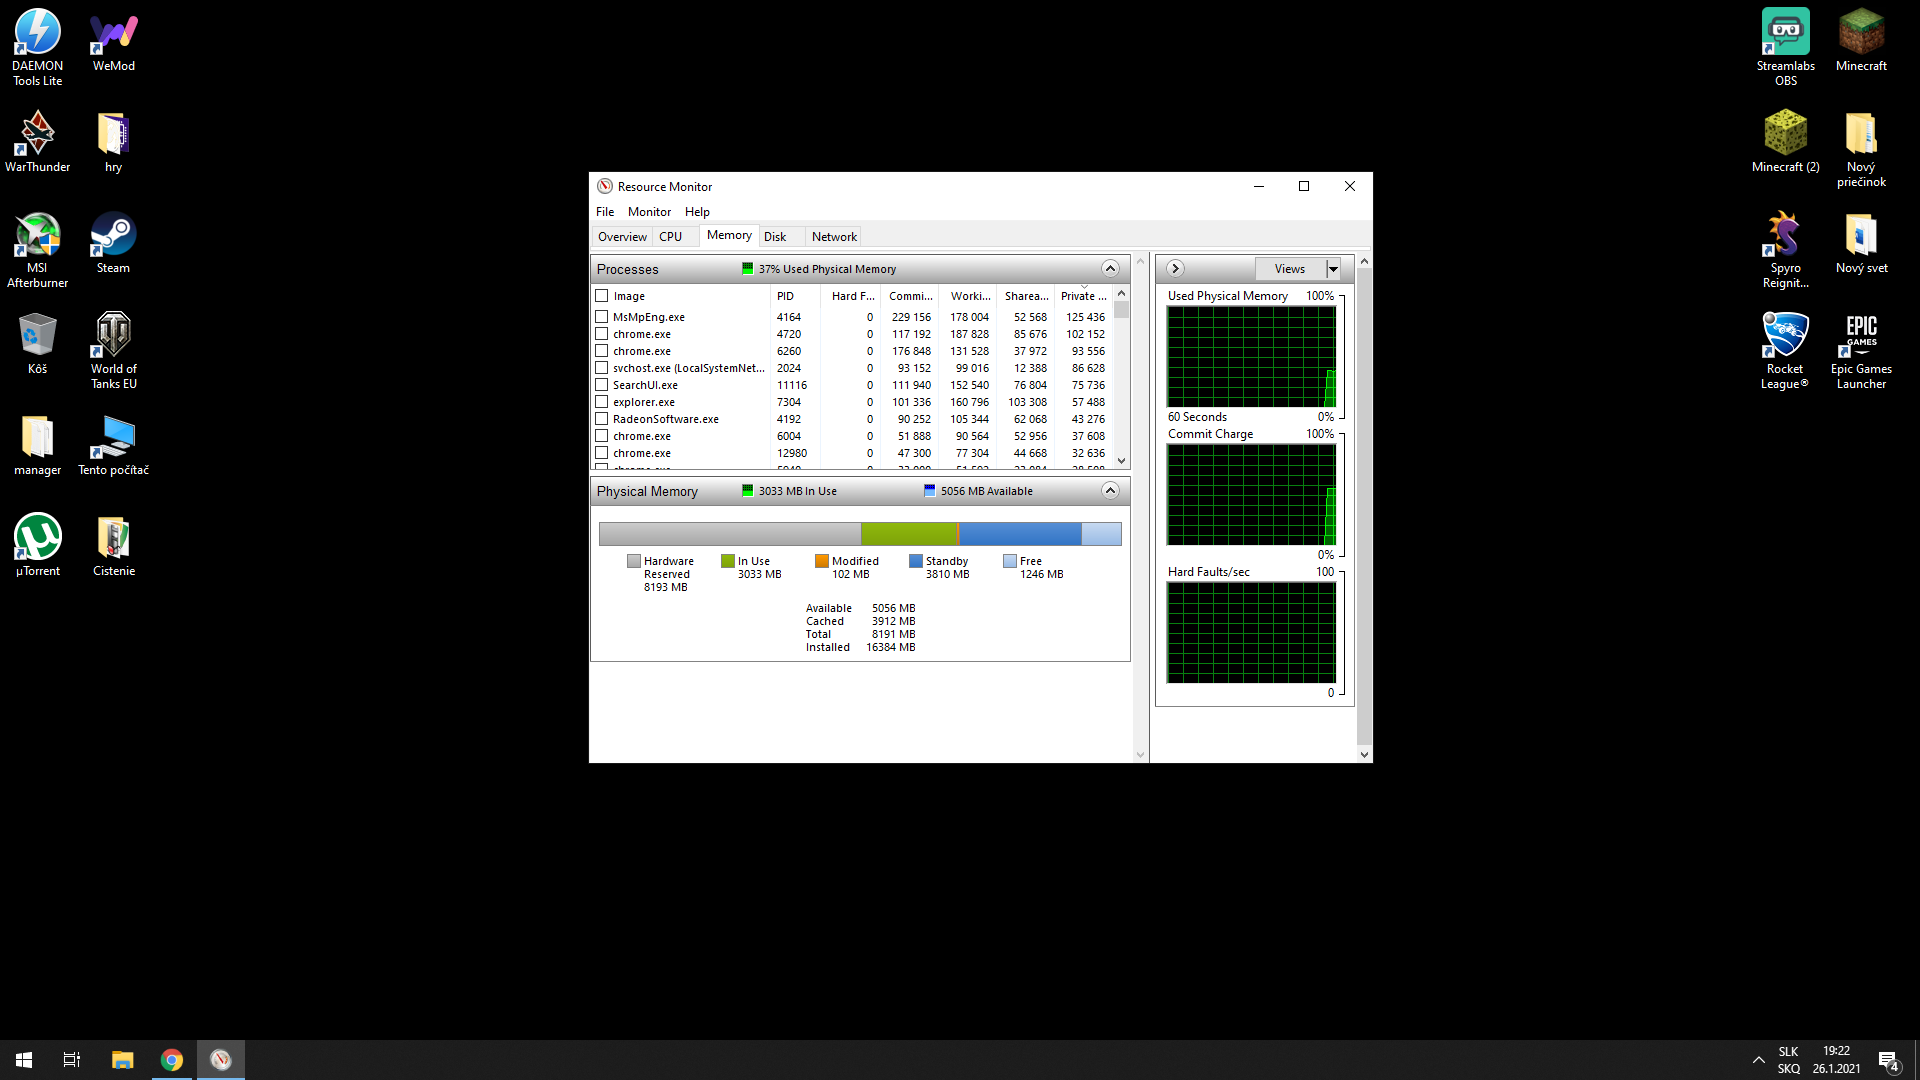Tick the explorer.exe process checkbox
Viewport: 1920px width, 1080px height.
[x=602, y=402]
